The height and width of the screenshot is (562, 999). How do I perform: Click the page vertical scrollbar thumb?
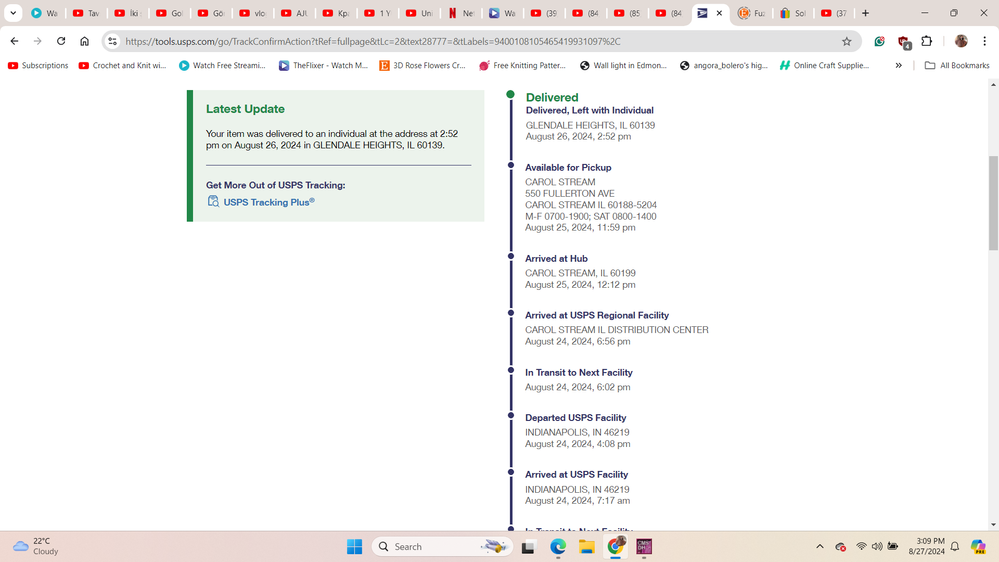(993, 203)
